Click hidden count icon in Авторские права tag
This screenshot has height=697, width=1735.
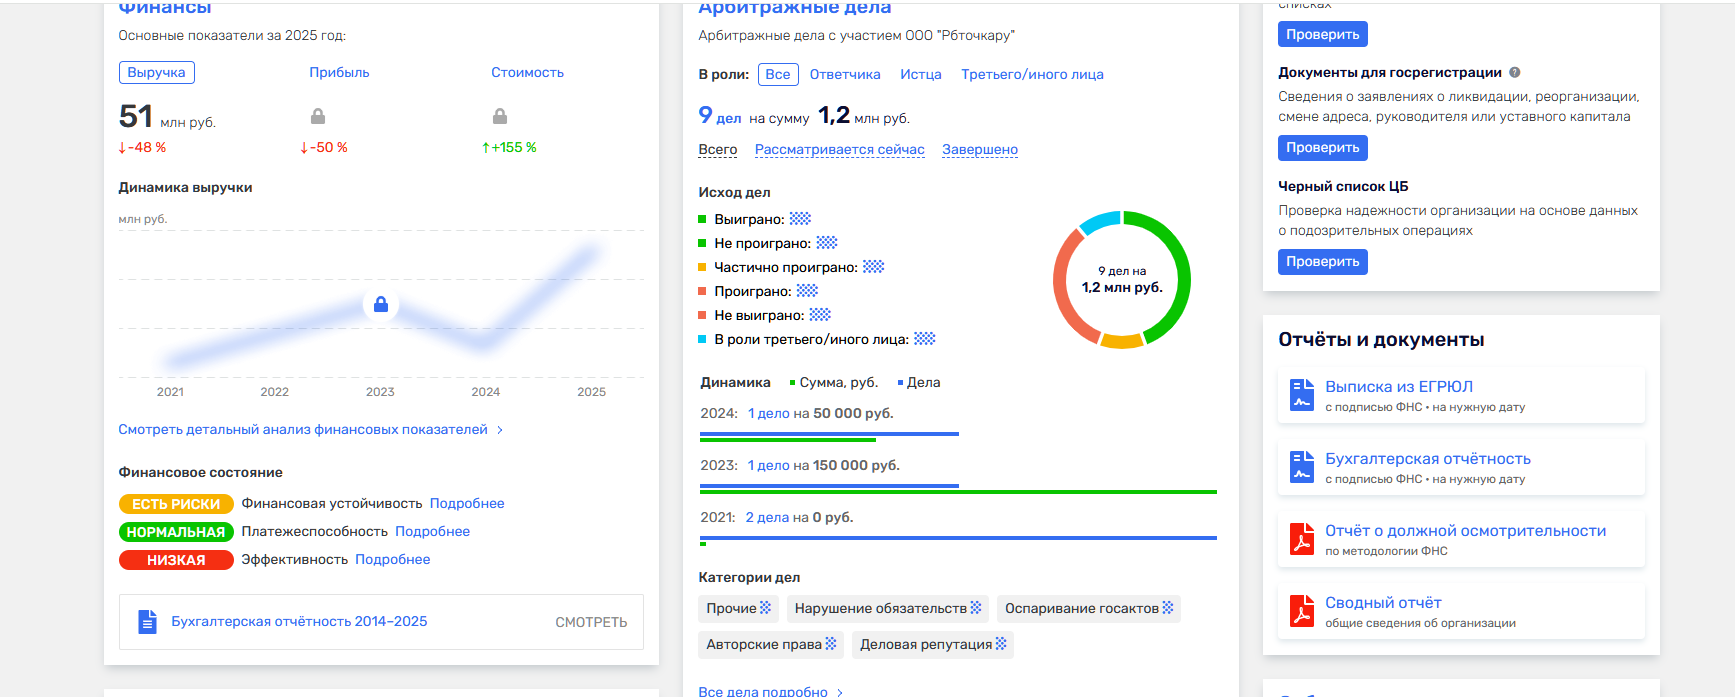830,644
